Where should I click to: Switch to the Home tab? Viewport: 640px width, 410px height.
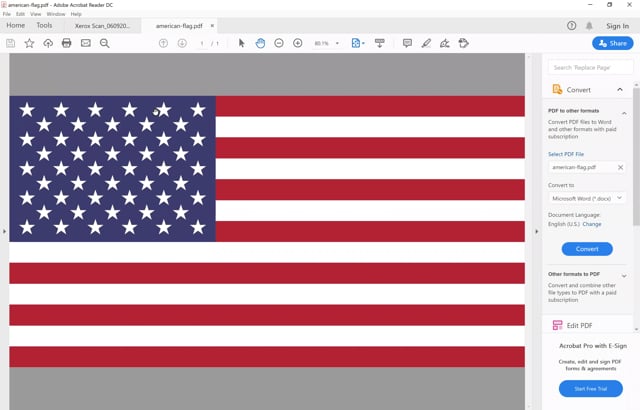click(x=16, y=25)
